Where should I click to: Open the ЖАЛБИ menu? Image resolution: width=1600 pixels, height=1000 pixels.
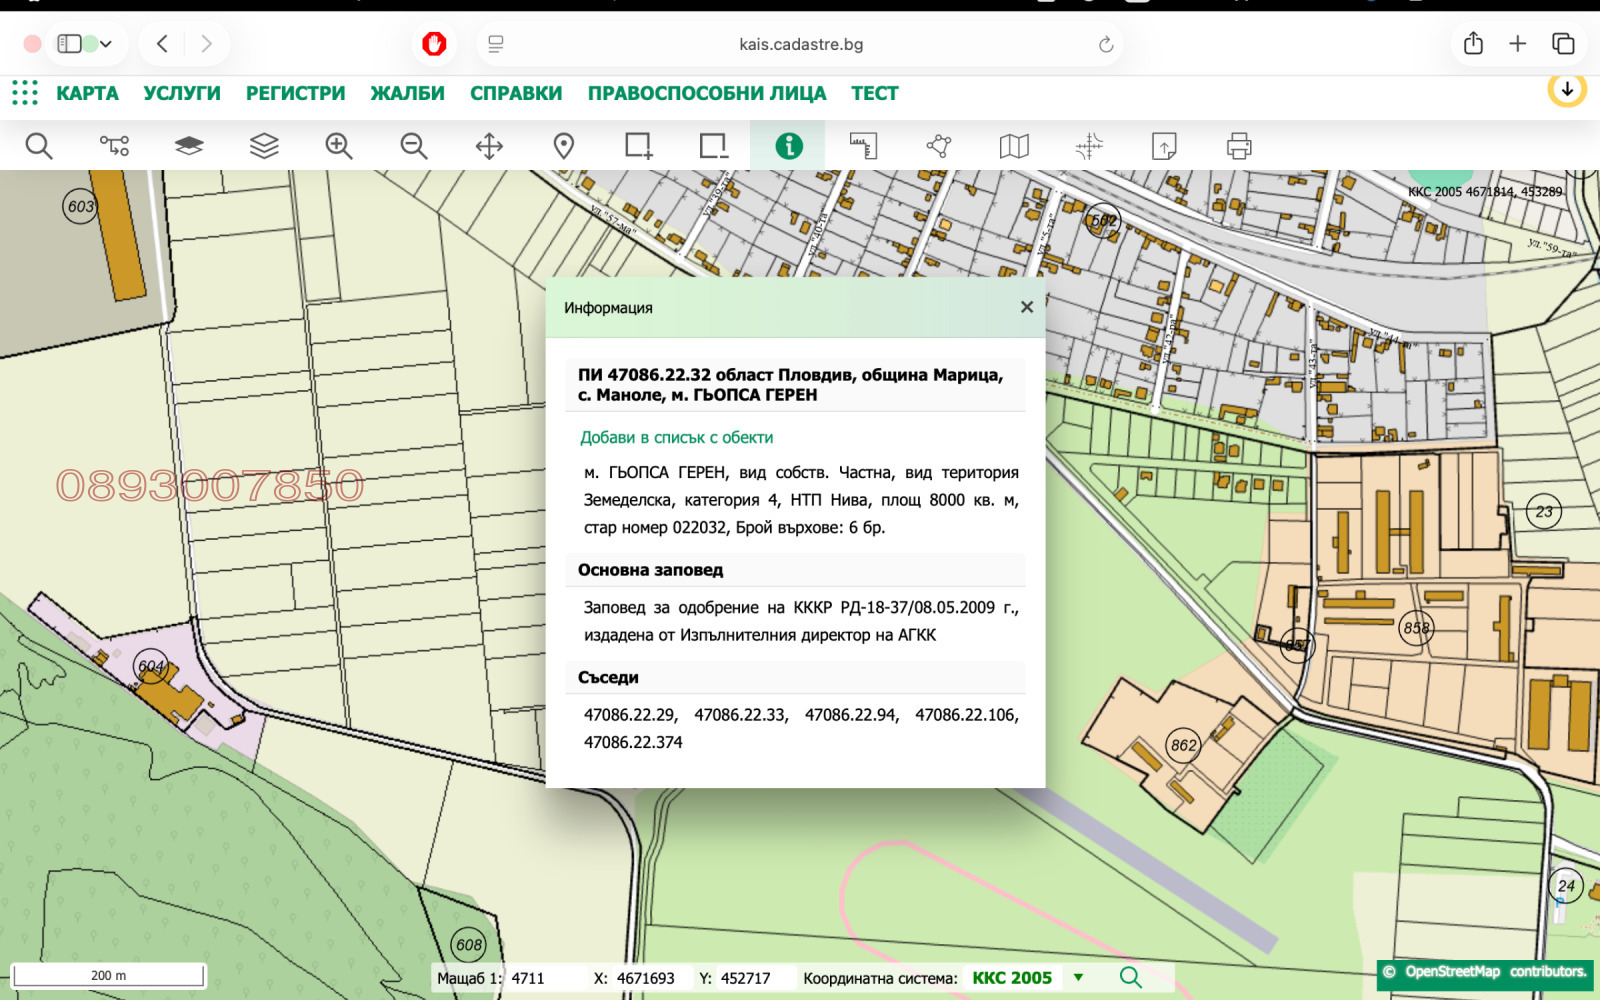[x=408, y=93]
